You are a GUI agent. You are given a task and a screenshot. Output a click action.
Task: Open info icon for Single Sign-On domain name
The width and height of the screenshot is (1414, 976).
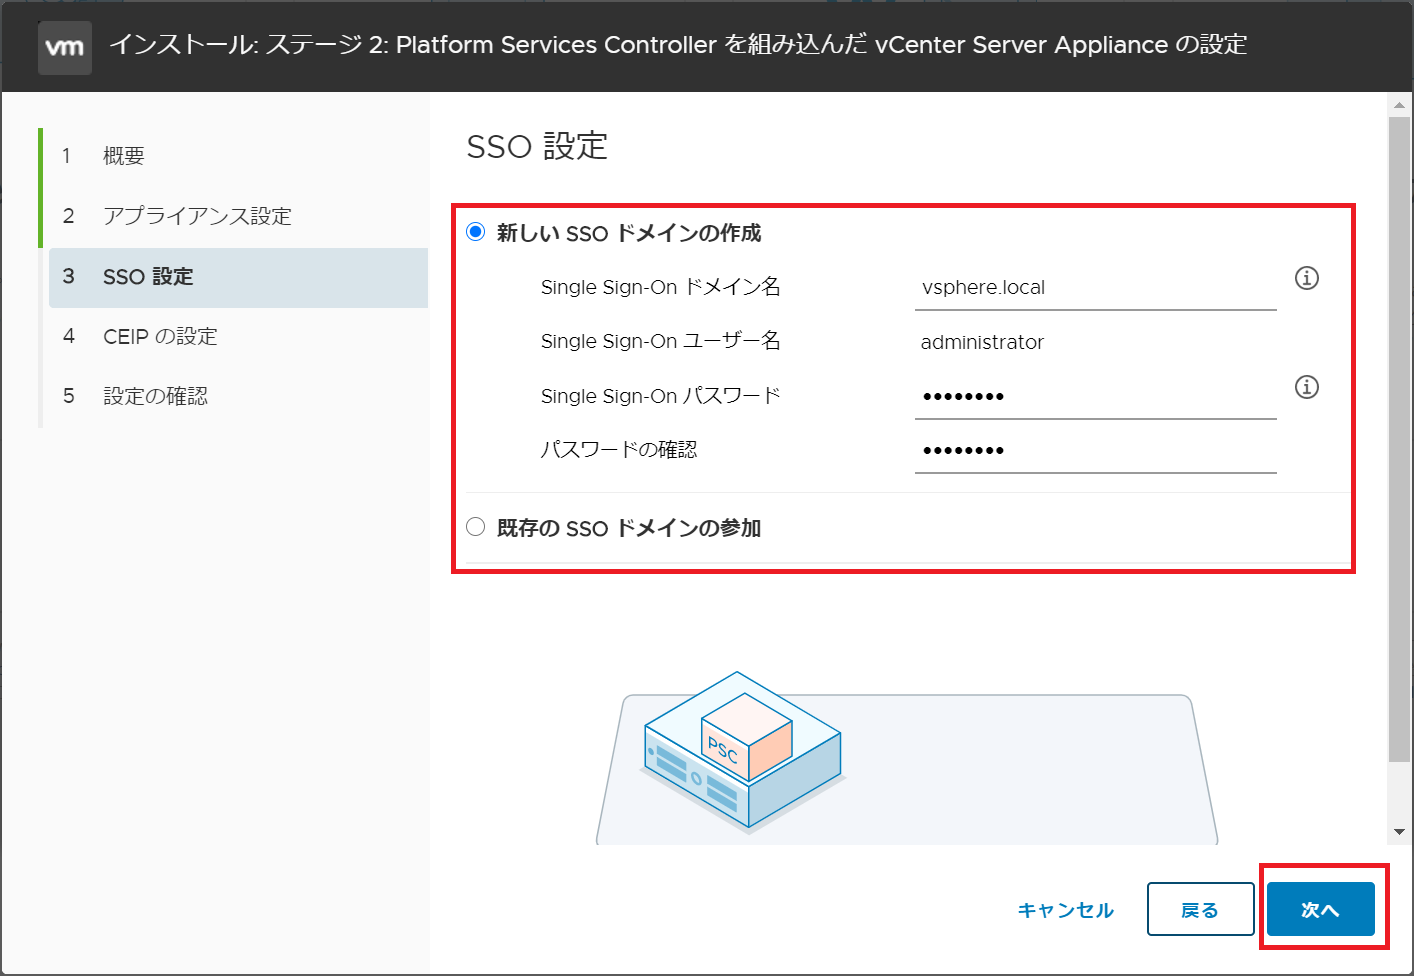[x=1307, y=278]
